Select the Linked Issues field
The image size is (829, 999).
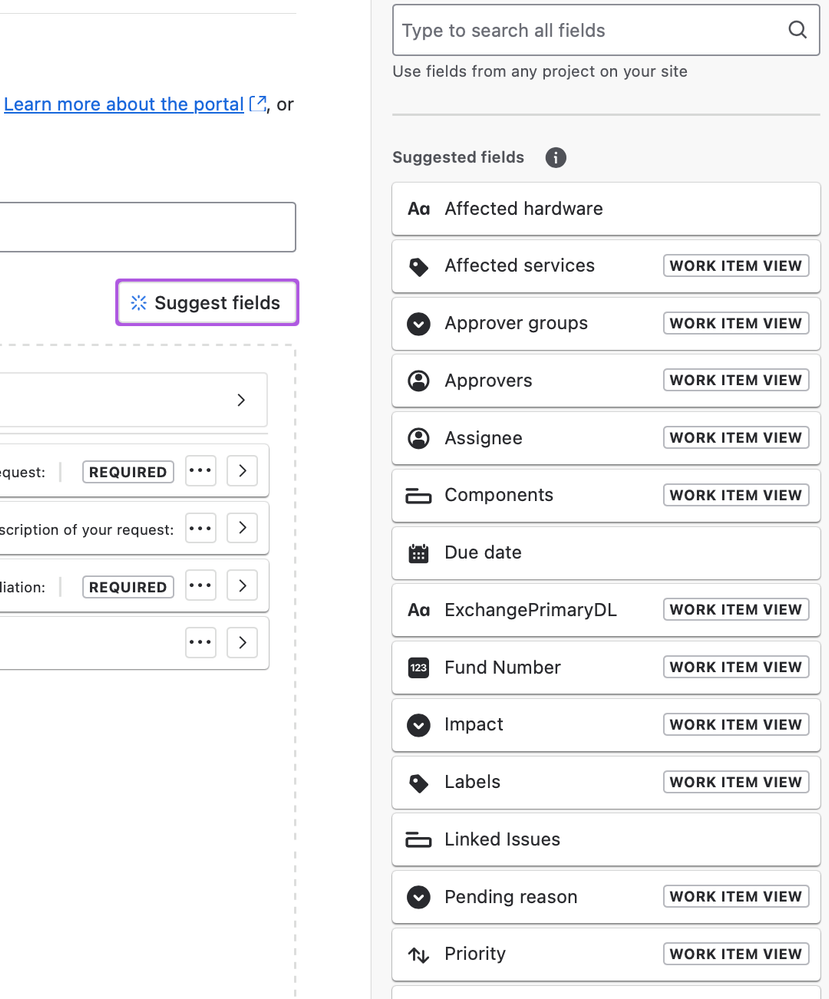(606, 840)
